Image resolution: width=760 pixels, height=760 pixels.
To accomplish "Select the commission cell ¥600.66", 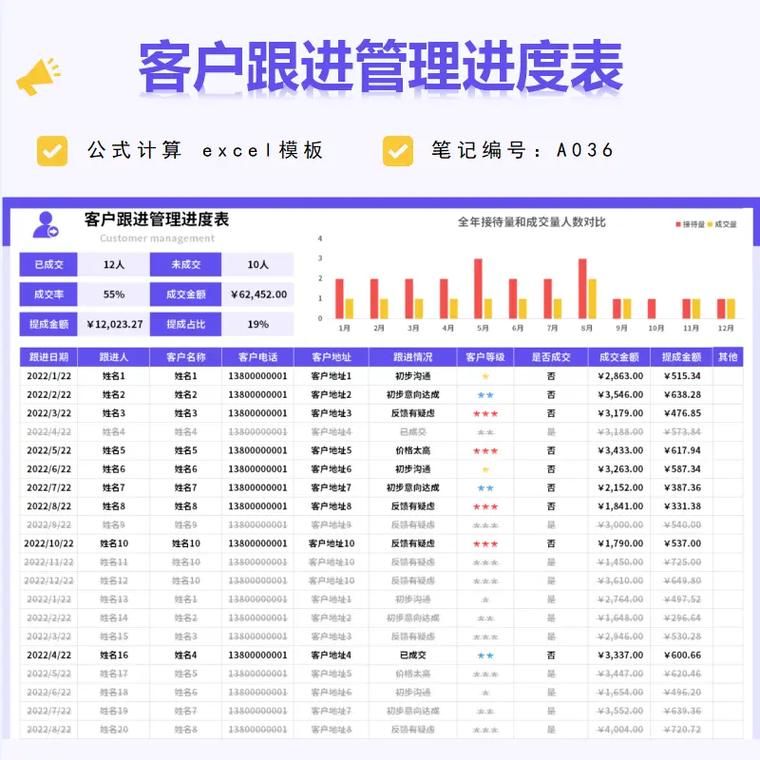I will pos(682,655).
